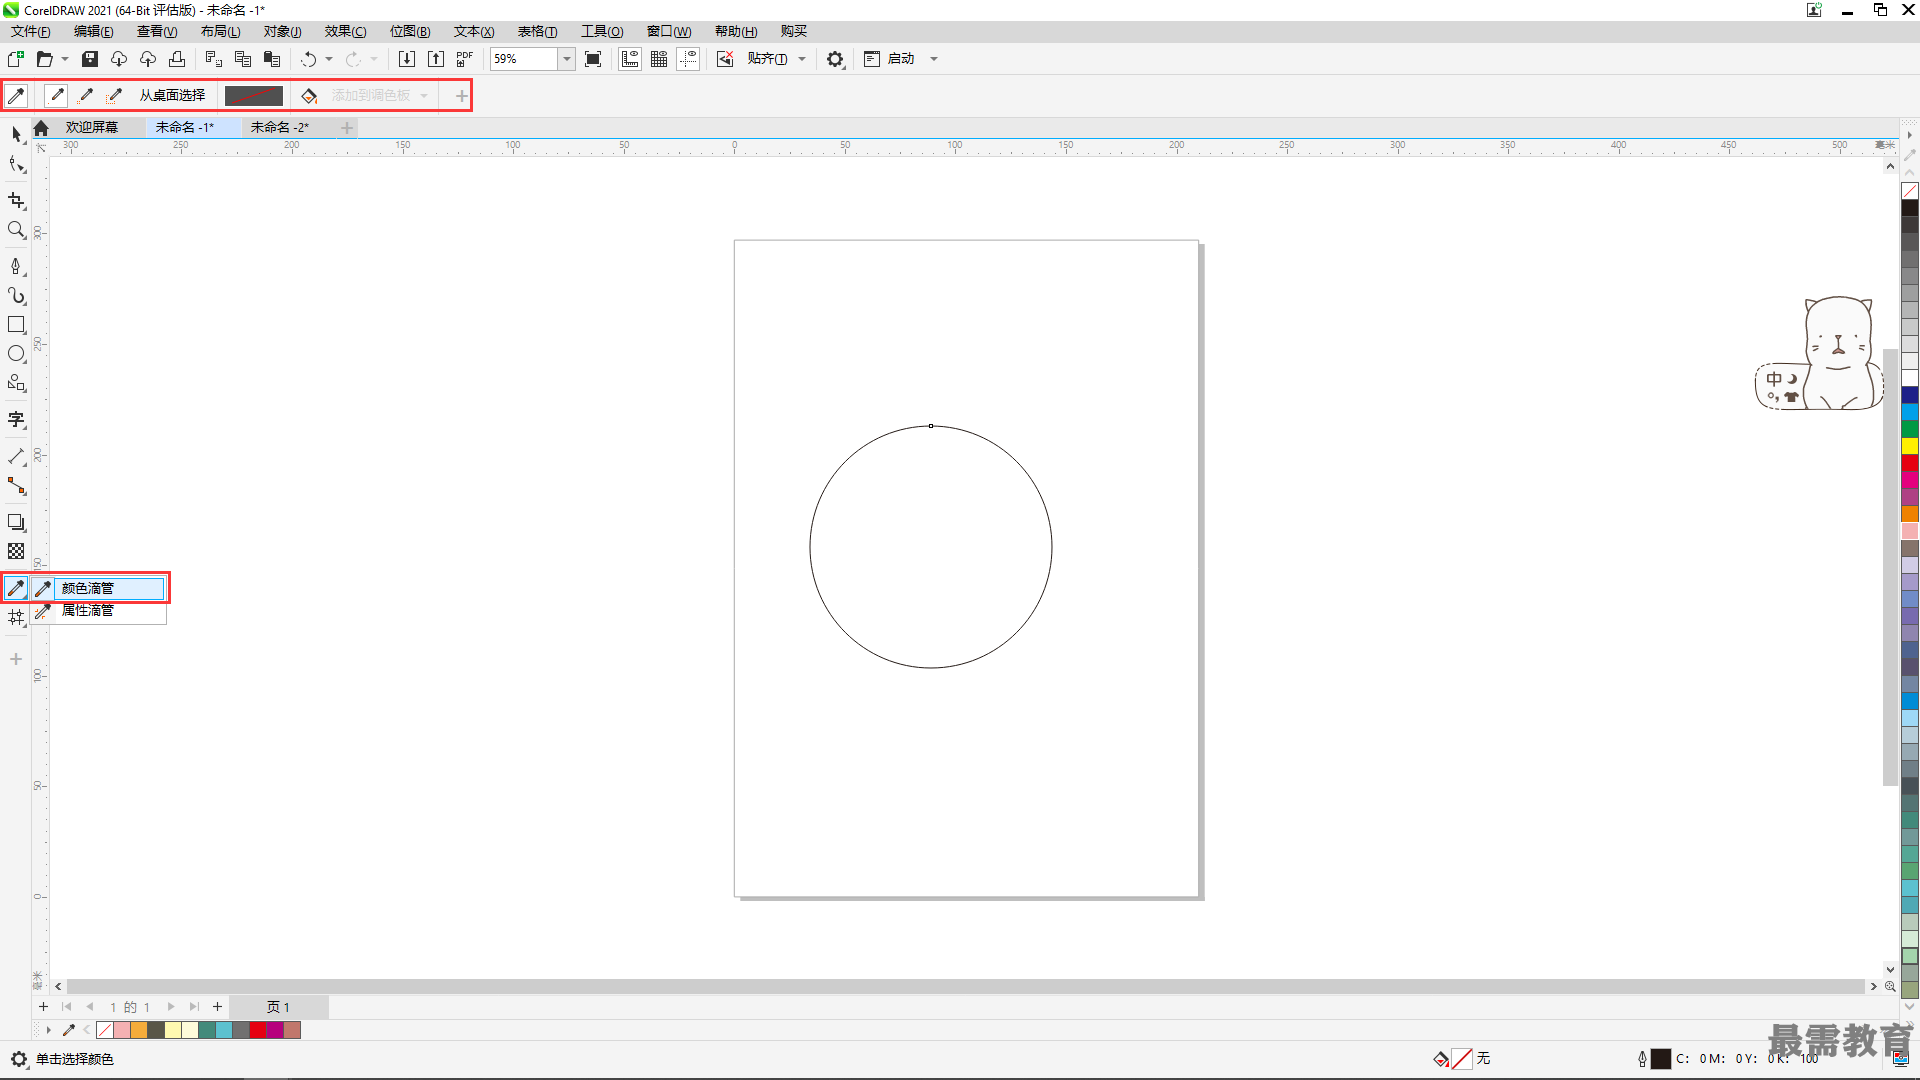Open zoom level dropdown arrow
Screen dimensions: 1920x1080
click(567, 59)
